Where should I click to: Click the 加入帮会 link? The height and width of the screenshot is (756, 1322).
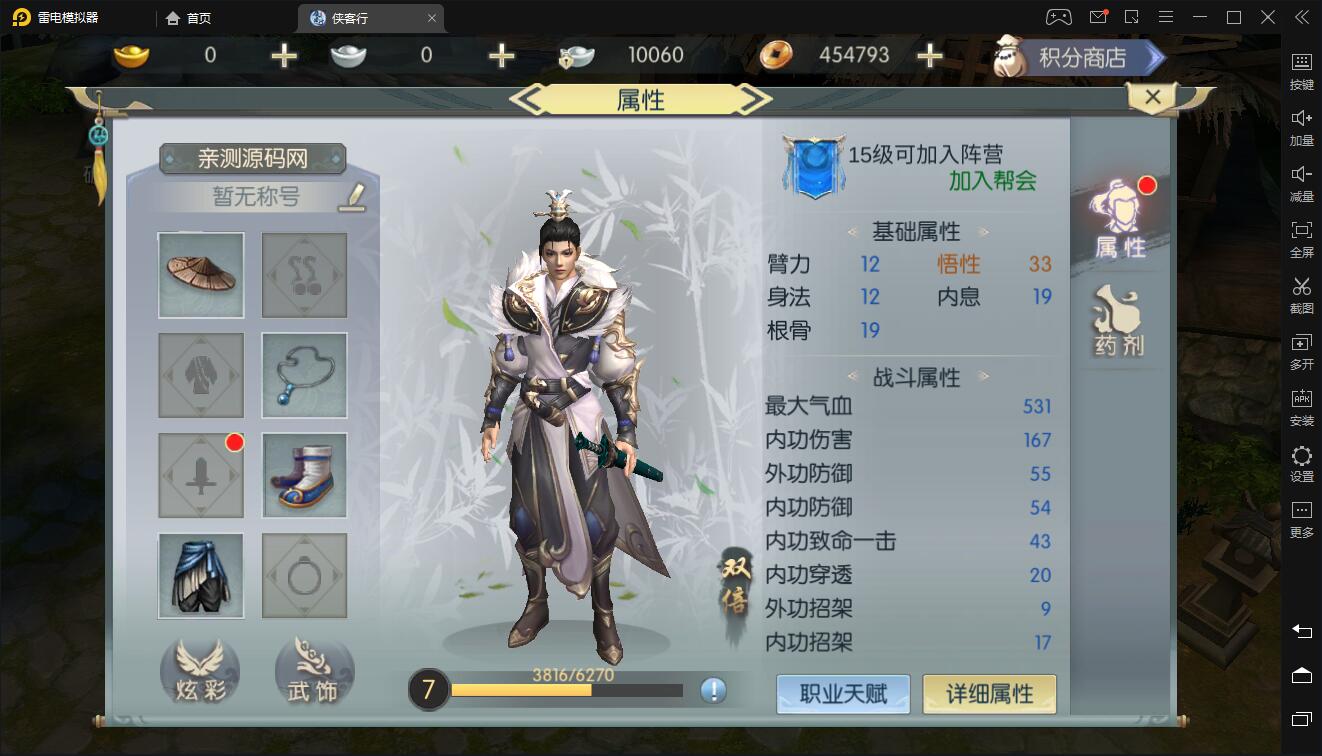[992, 181]
